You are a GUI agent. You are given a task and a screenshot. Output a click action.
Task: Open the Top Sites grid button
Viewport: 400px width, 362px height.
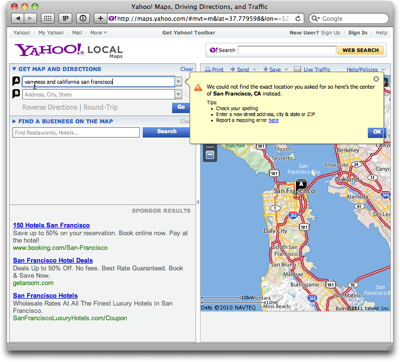pos(48,19)
